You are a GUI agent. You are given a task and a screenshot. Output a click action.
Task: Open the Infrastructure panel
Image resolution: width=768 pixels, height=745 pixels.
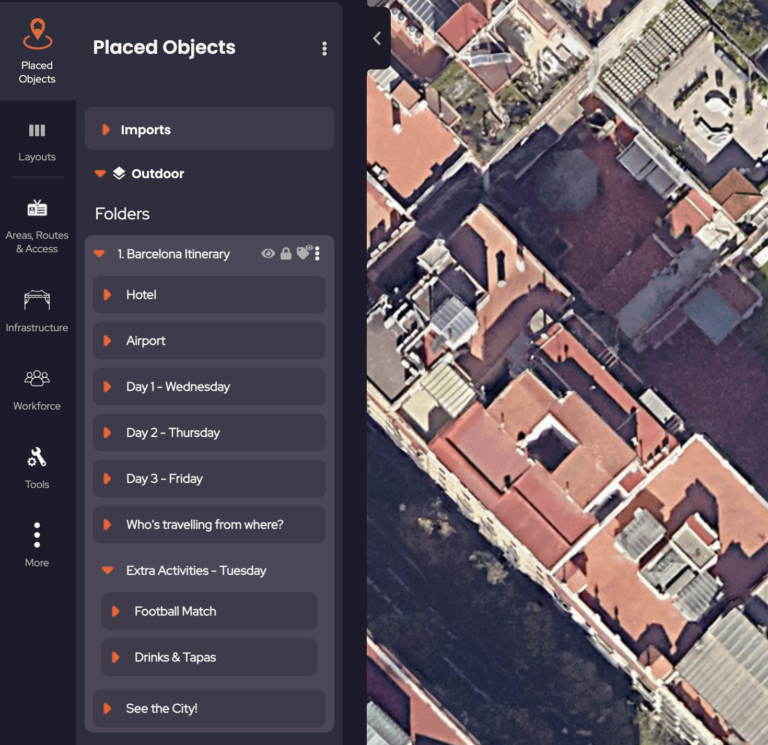(37, 311)
